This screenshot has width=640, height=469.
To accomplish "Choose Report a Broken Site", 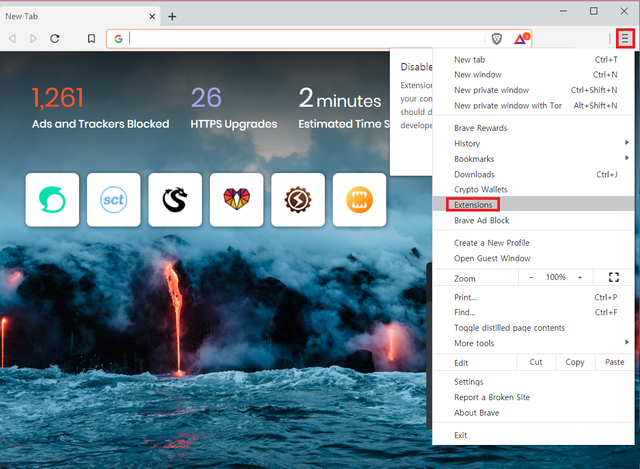I will click(x=533, y=397).
